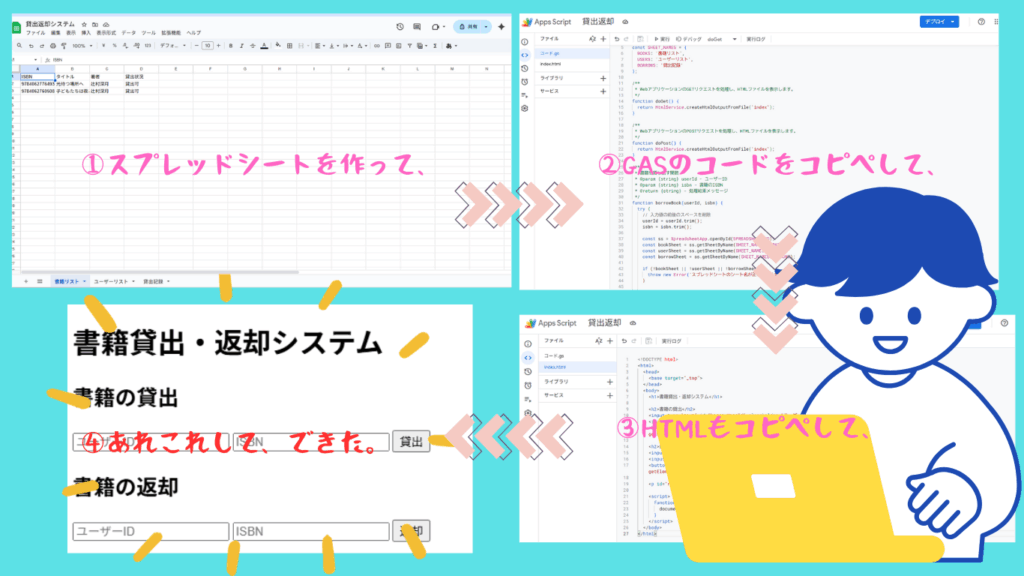Open the comments icon in Sheets header

(418, 27)
